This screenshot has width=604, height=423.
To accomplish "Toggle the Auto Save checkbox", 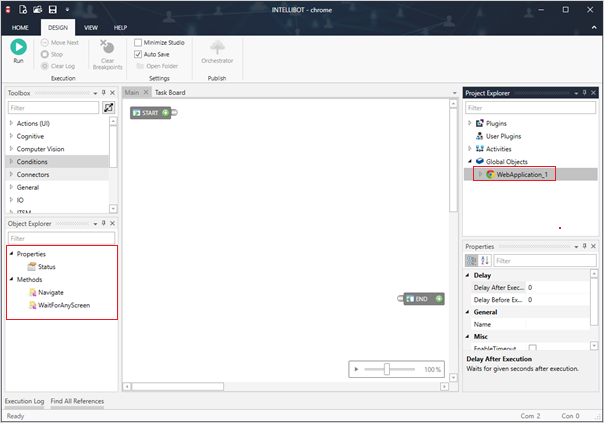I will pos(138,54).
